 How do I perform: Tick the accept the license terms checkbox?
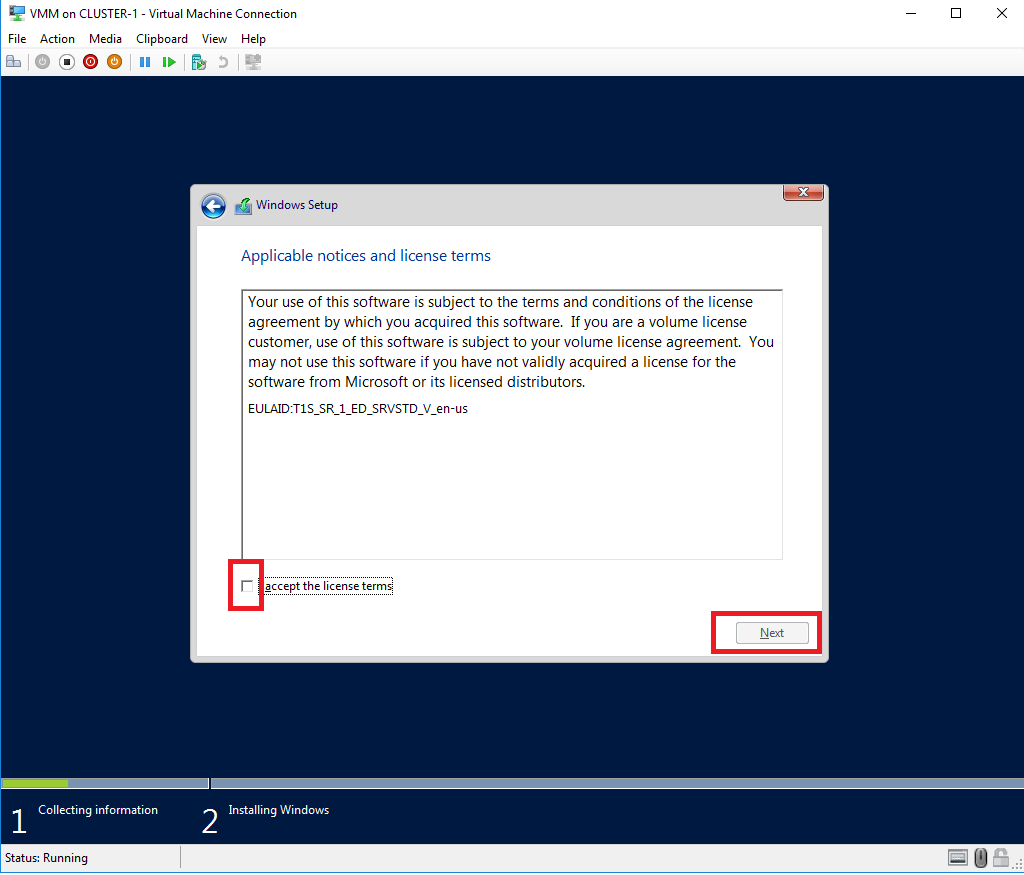point(247,586)
